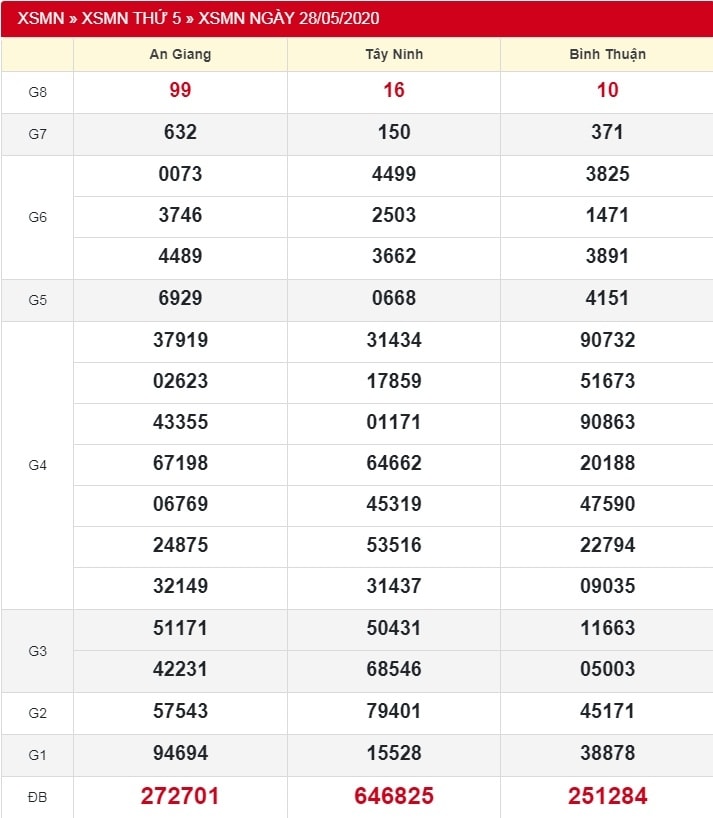Open the XSMN THỨ 5 breadcrumb link
Screen dimensions: 713x818
pos(134,18)
